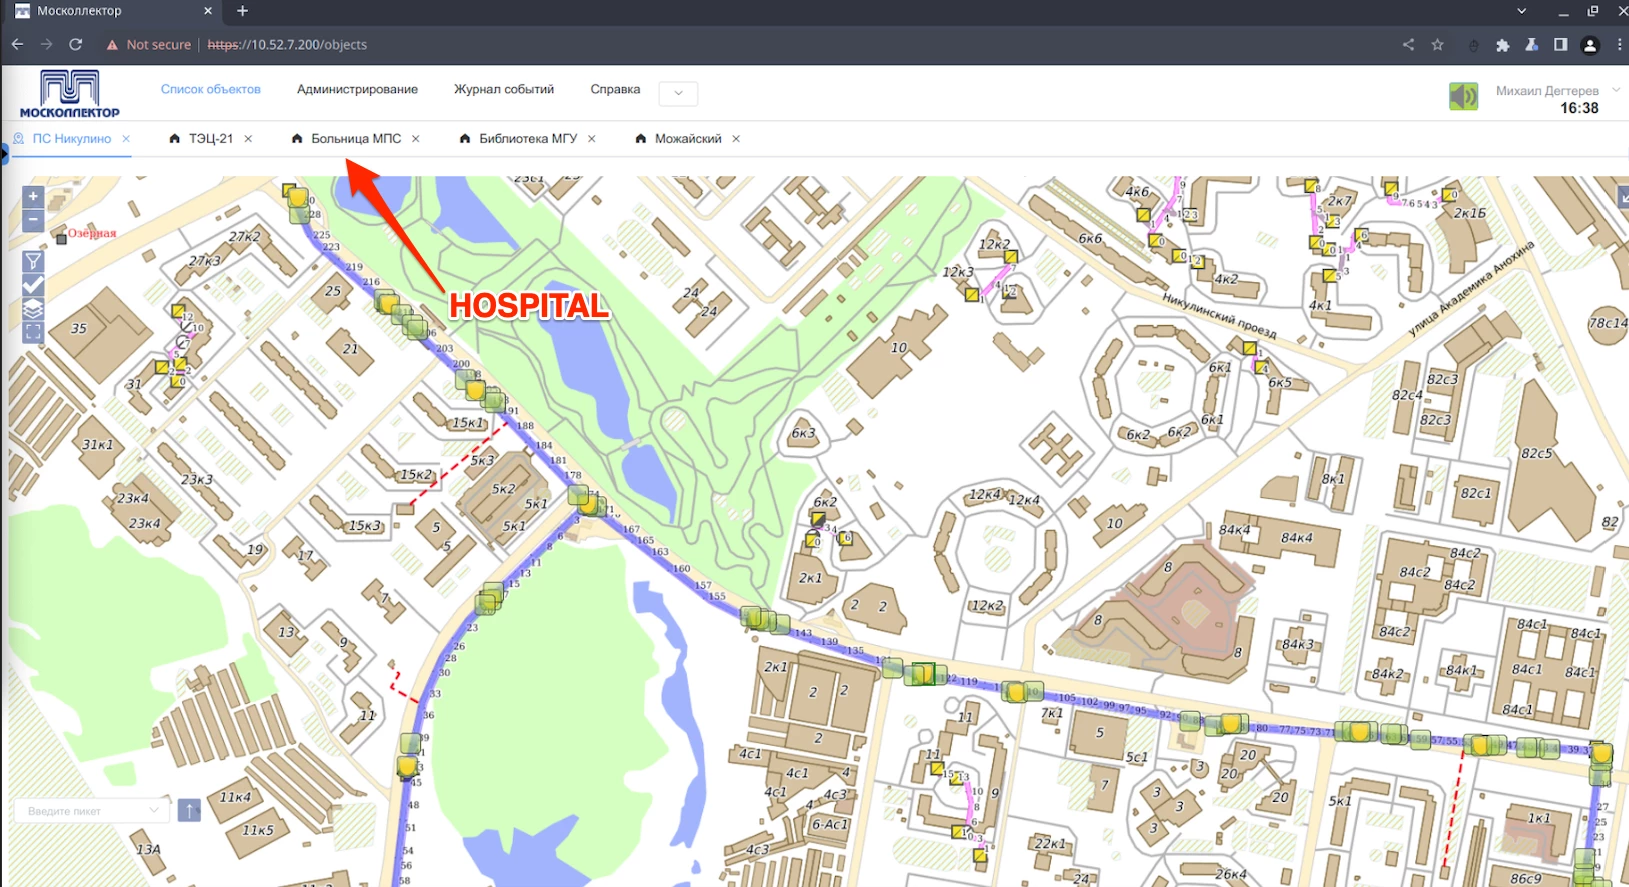Image resolution: width=1629 pixels, height=887 pixels.
Task: Toggle the green sound alert speaker
Action: click(1463, 96)
